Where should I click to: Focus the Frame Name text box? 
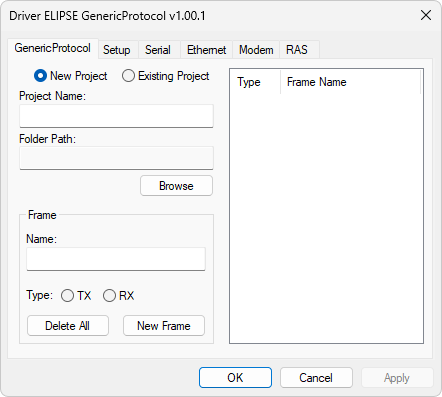116,259
